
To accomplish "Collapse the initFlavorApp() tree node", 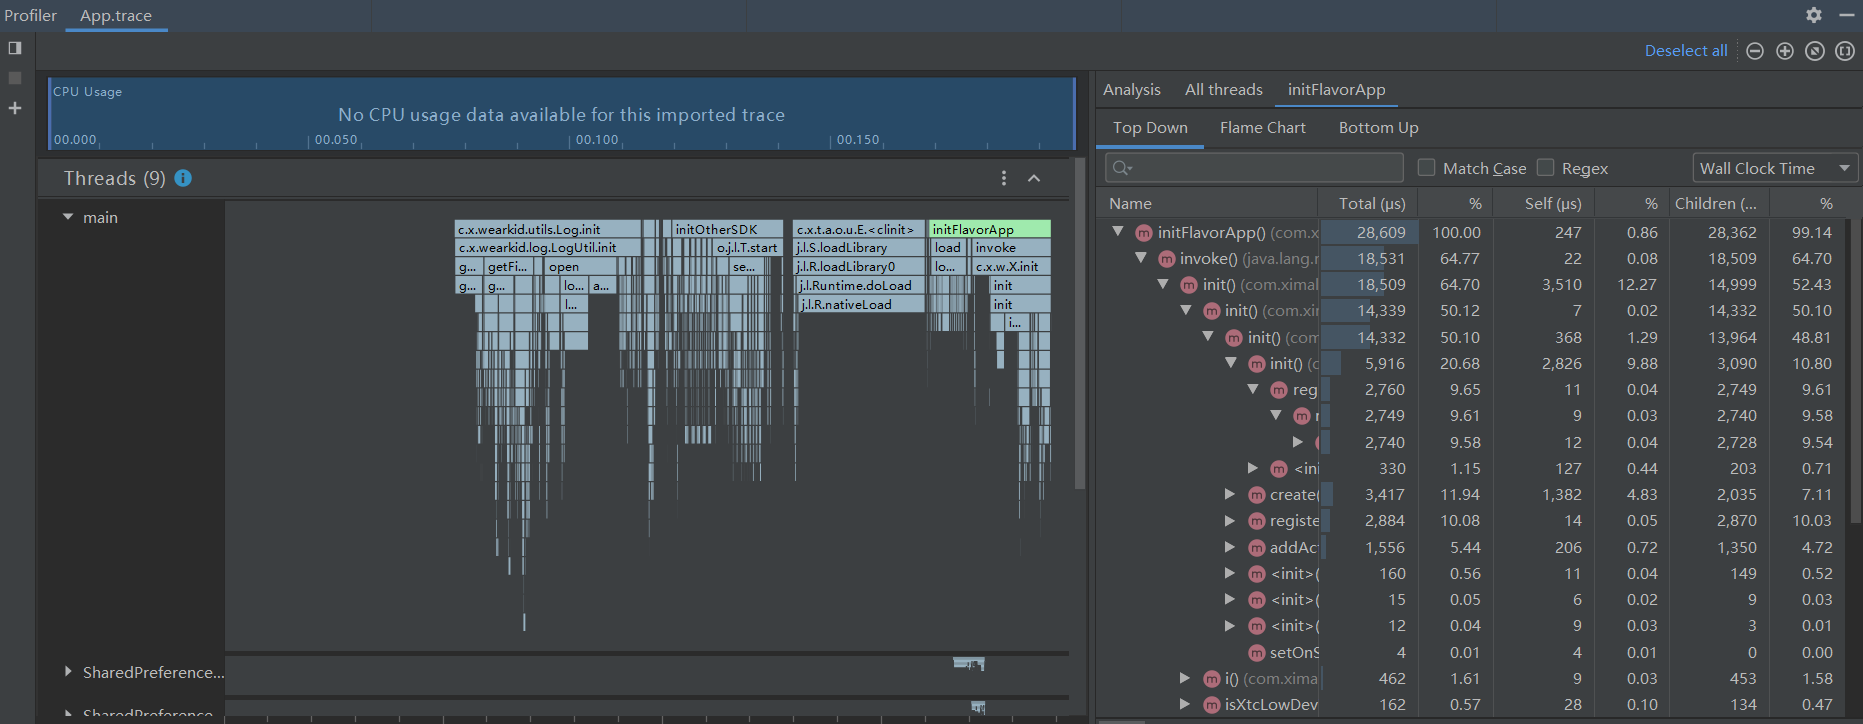I will pyautogui.click(x=1118, y=232).
